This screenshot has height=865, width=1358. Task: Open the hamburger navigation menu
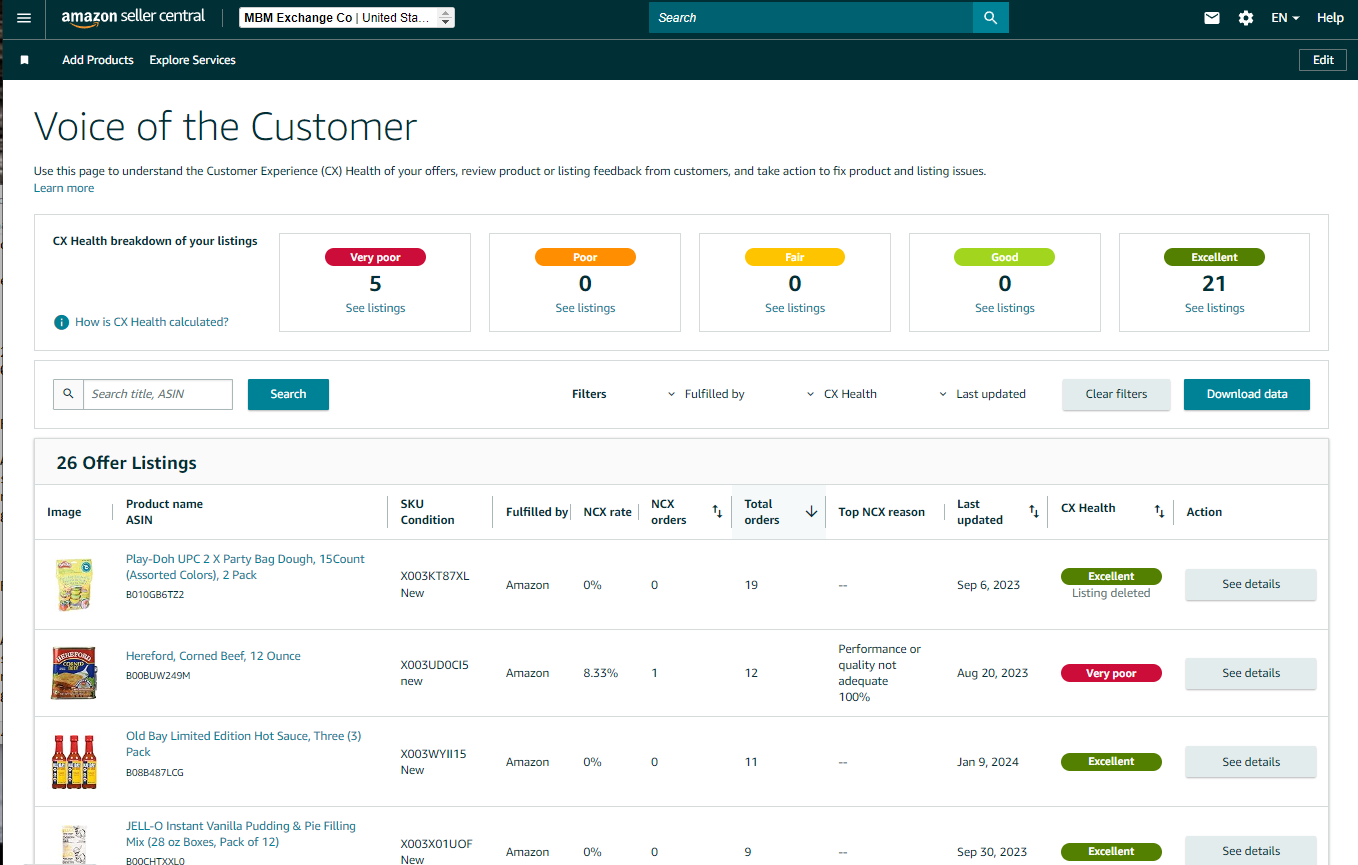pyautogui.click(x=24, y=18)
